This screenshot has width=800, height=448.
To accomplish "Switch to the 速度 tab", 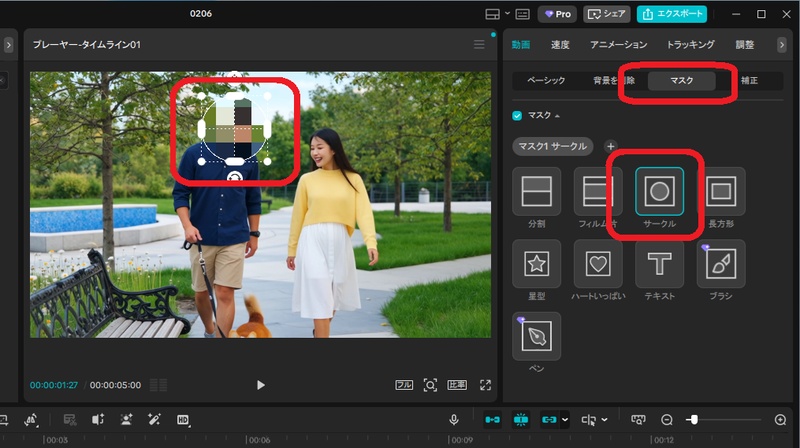I will [560, 45].
